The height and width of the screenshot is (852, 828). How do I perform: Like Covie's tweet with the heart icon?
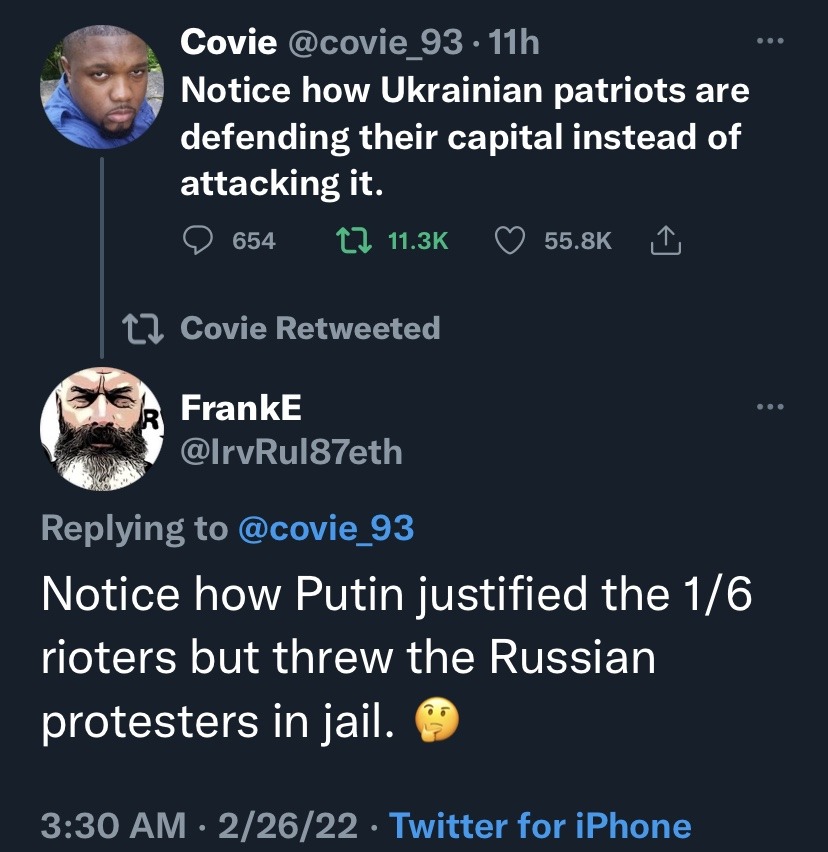(511, 240)
